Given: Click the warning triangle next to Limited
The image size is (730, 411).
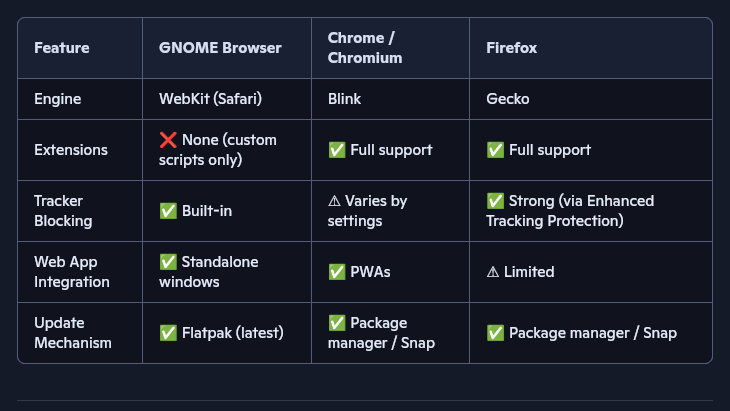Looking at the screenshot, I should coord(493,272).
